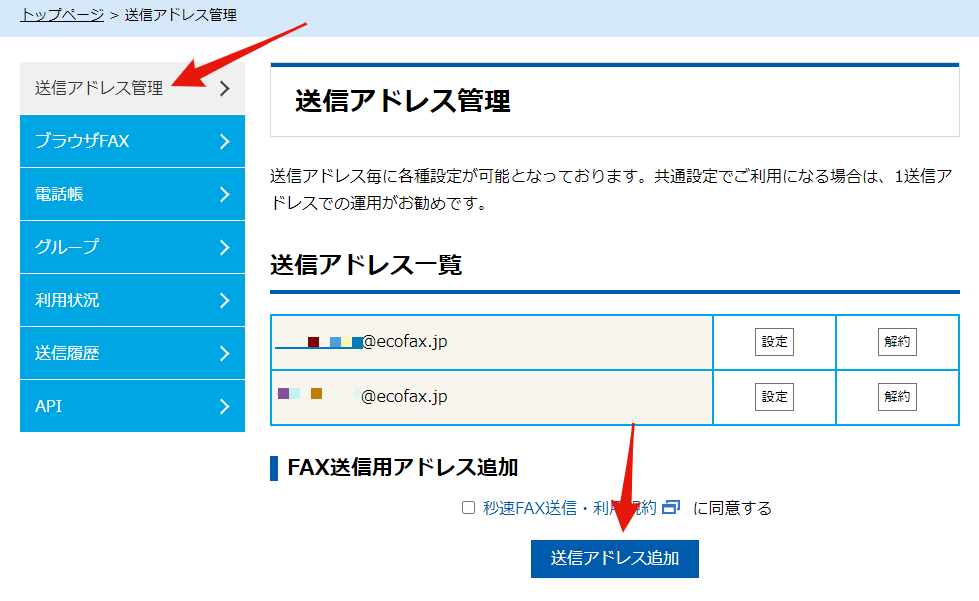Click chevron arrow on API menu row

point(225,406)
